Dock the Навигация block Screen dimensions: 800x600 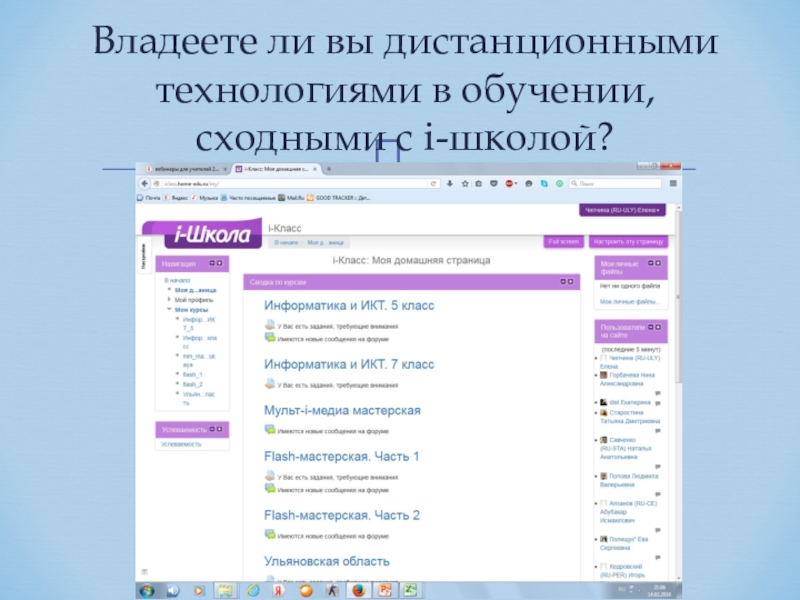(219, 263)
